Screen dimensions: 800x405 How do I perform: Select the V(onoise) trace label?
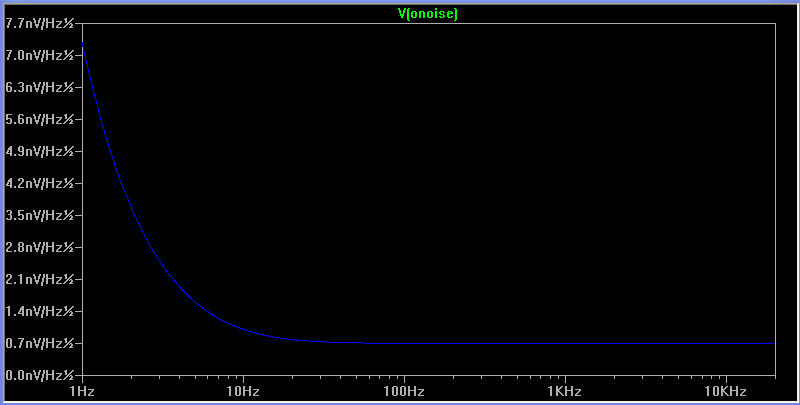428,14
